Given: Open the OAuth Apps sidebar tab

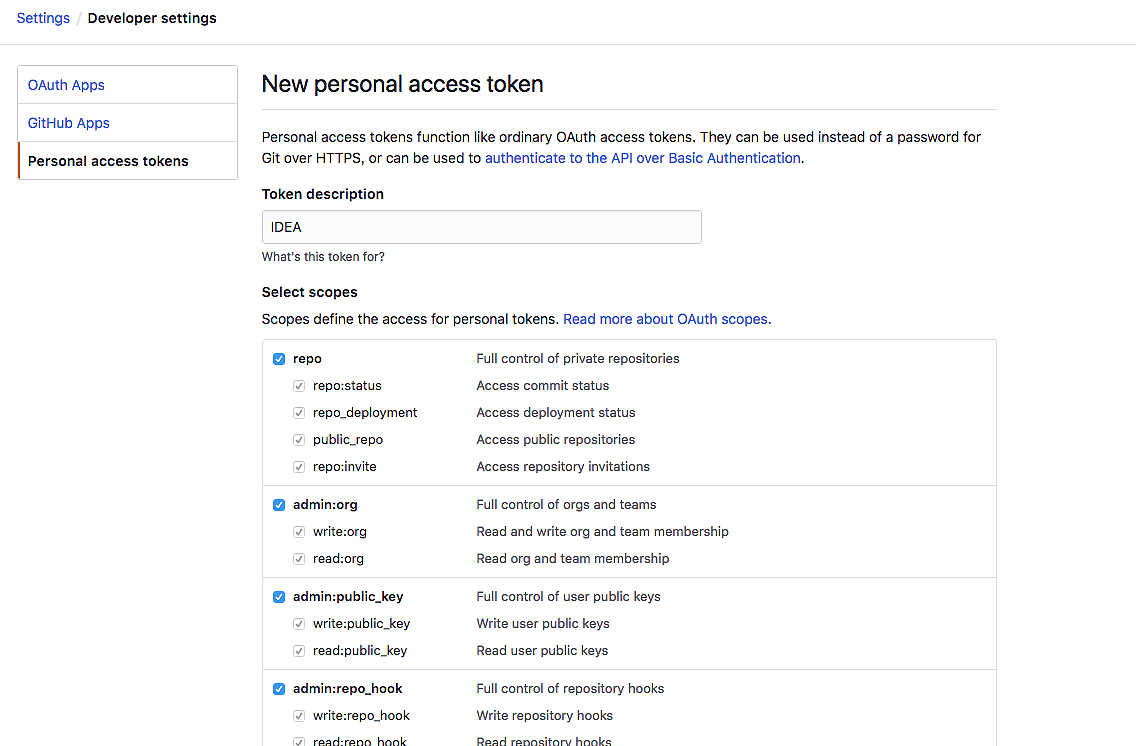Looking at the screenshot, I should [66, 85].
